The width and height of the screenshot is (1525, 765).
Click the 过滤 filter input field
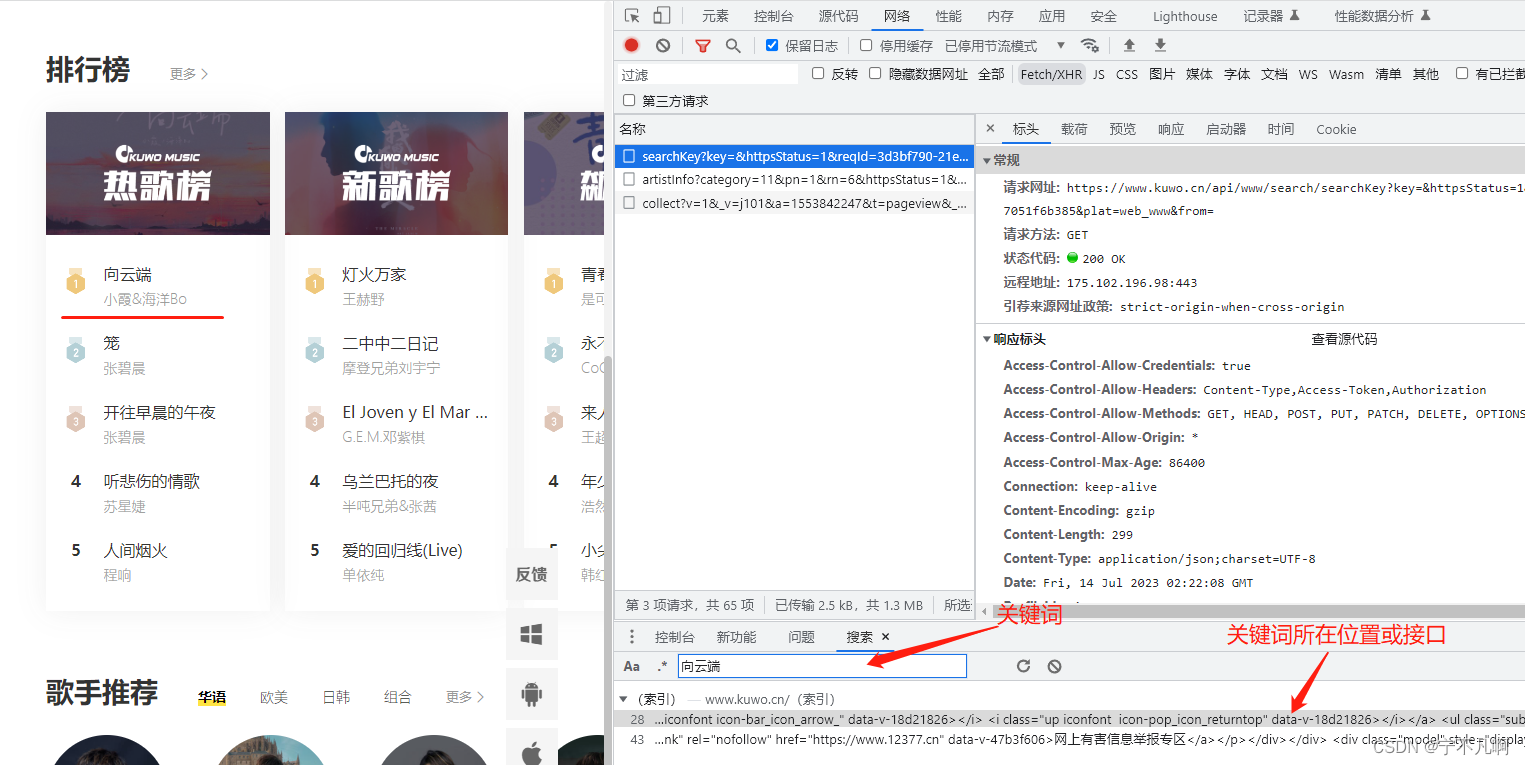point(707,74)
